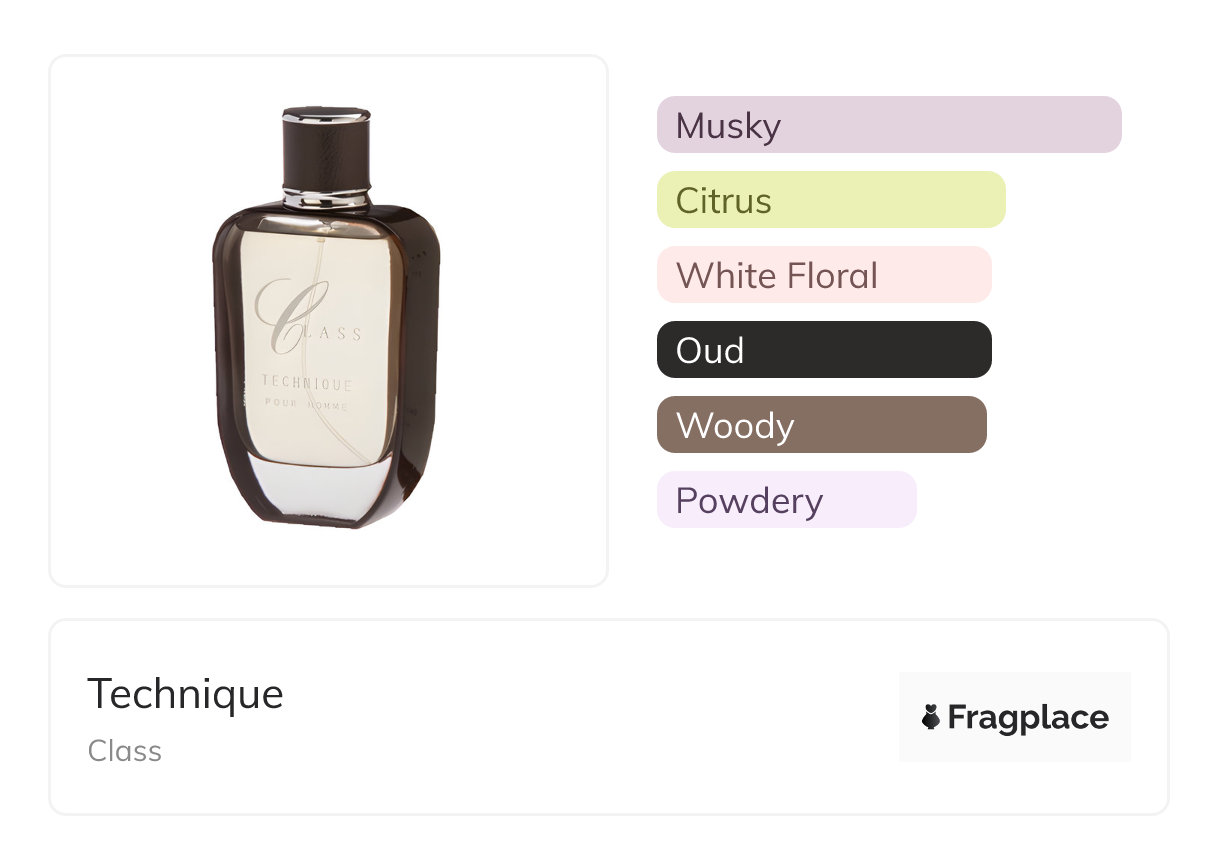
Task: Click the Technique perfume title
Action: click(x=185, y=694)
